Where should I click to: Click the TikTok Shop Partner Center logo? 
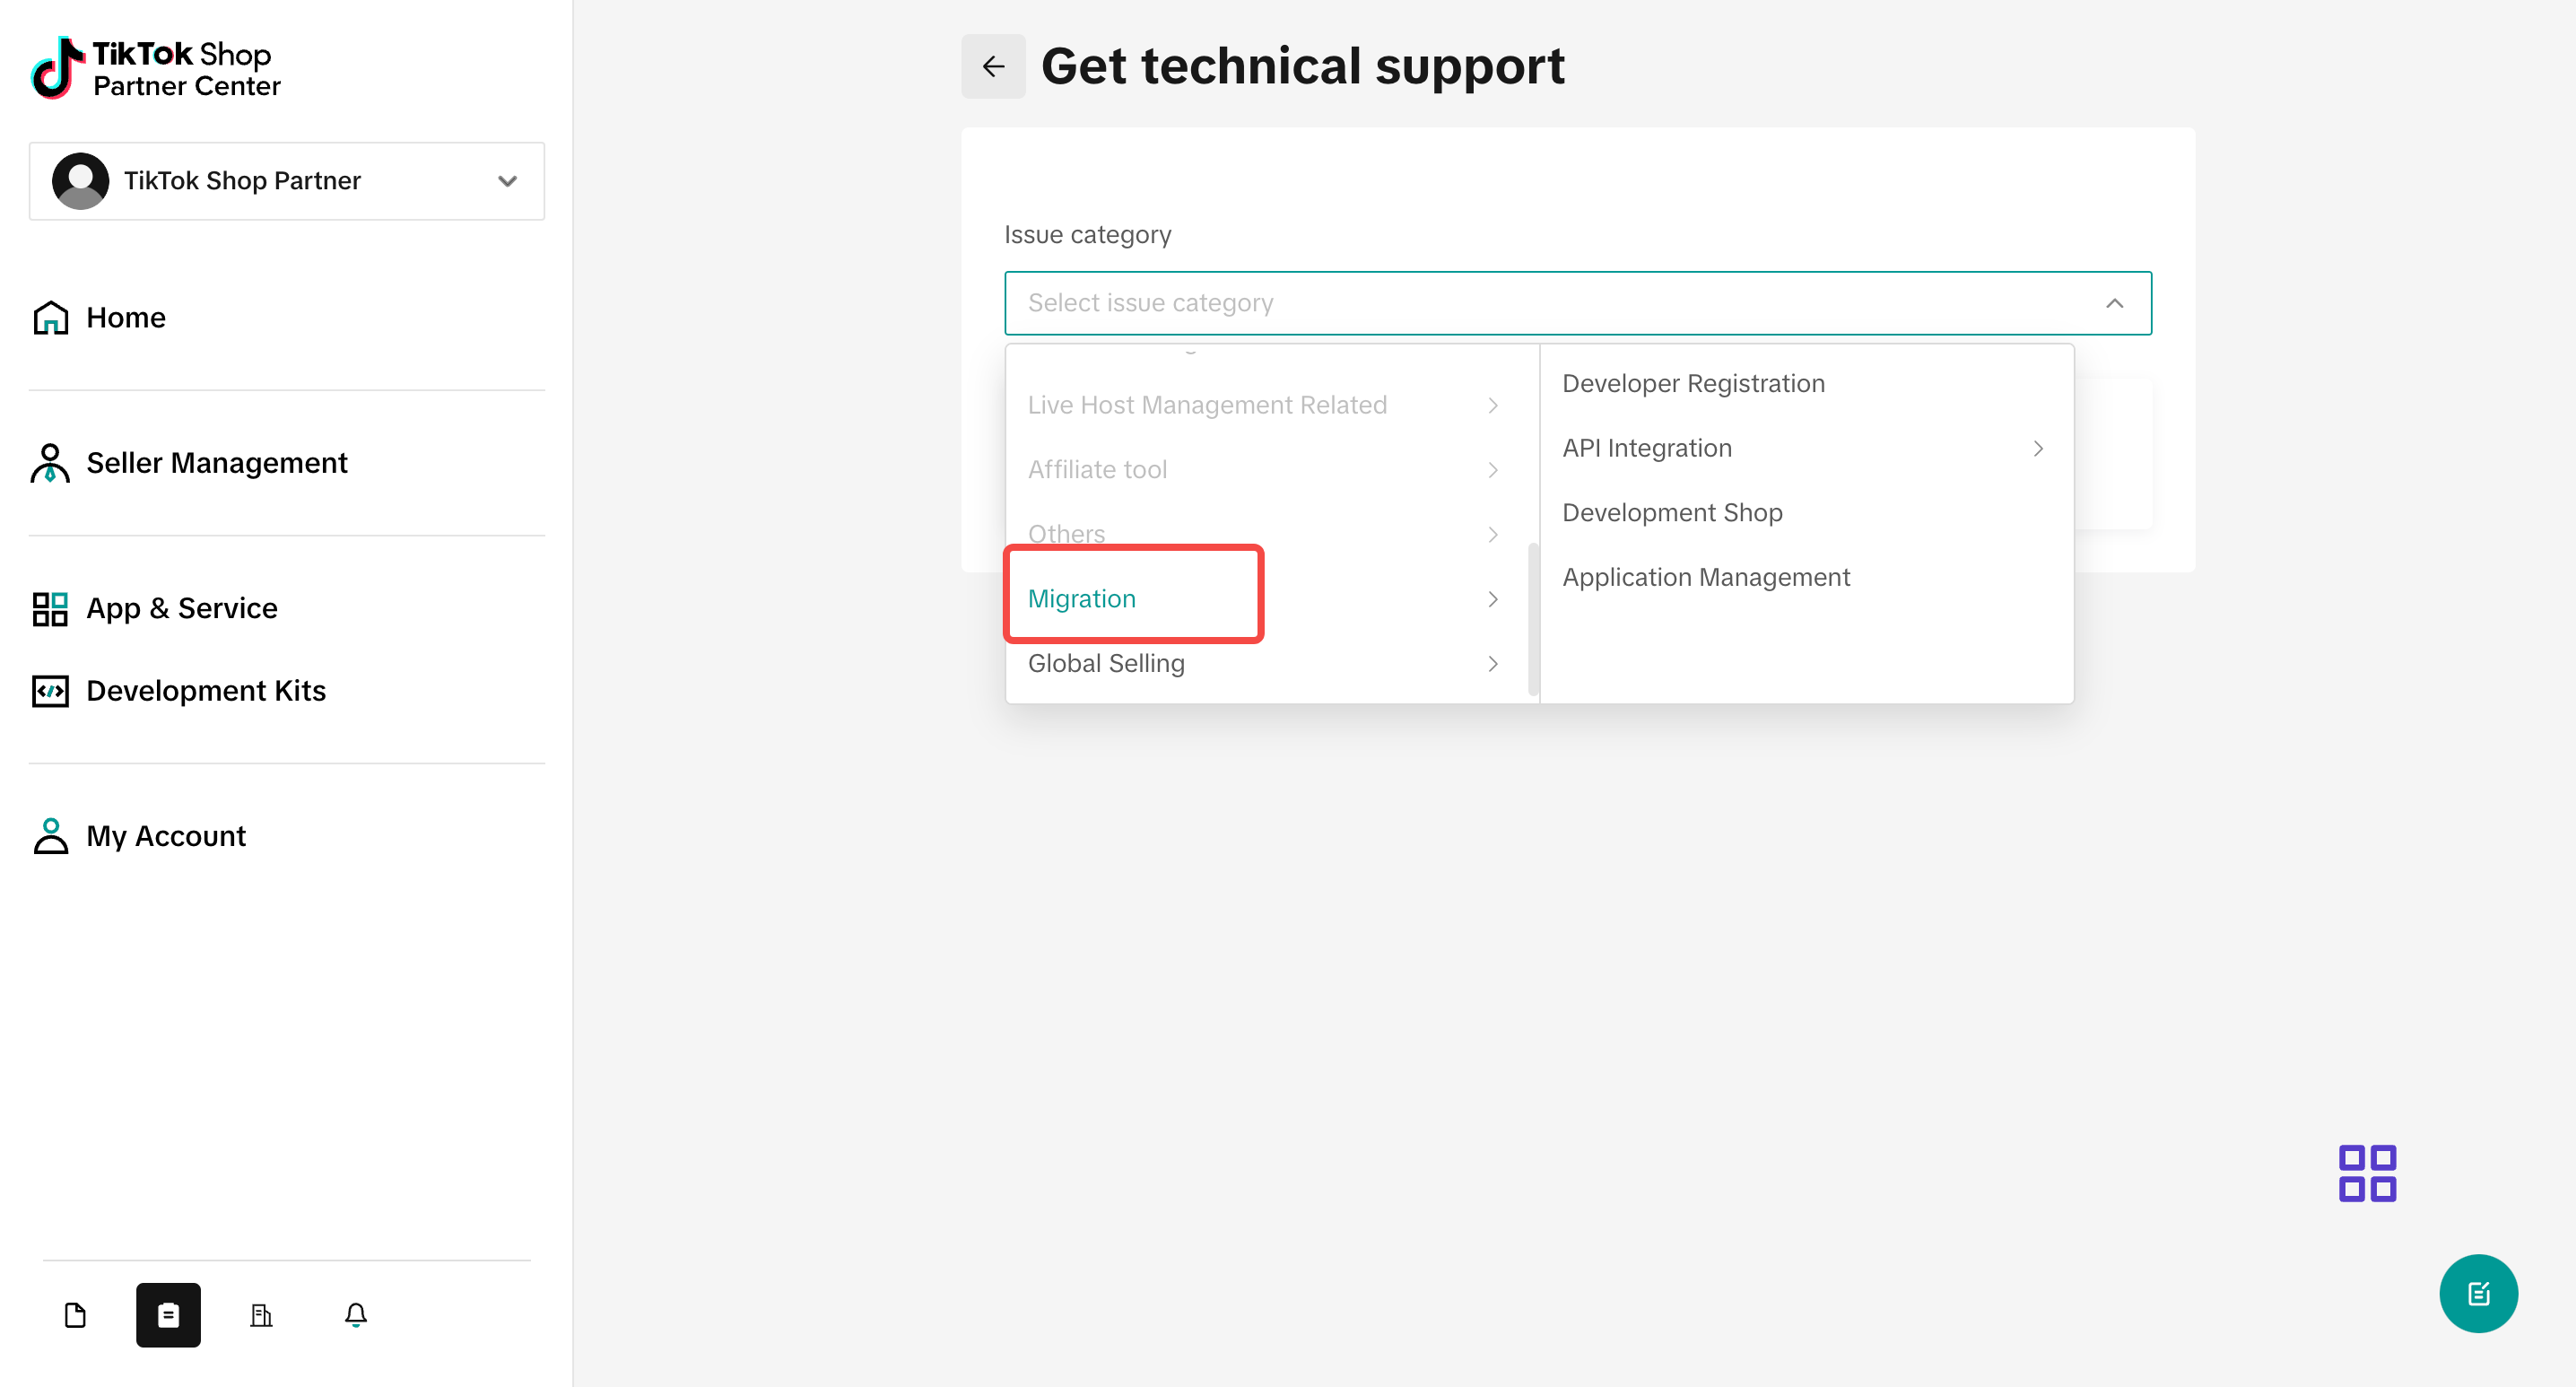pos(156,68)
